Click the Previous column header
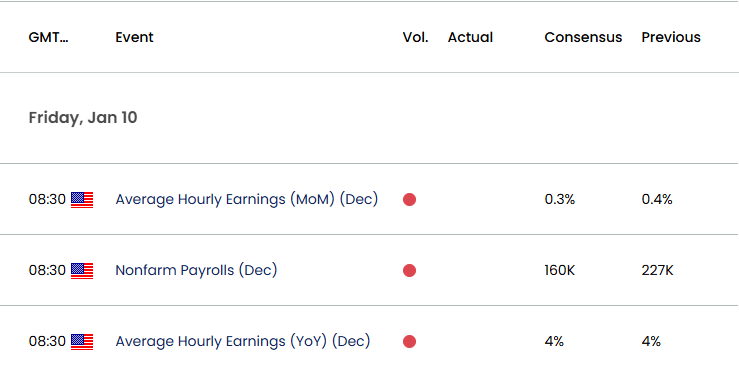Screen dimensions: 739x372 coord(671,37)
